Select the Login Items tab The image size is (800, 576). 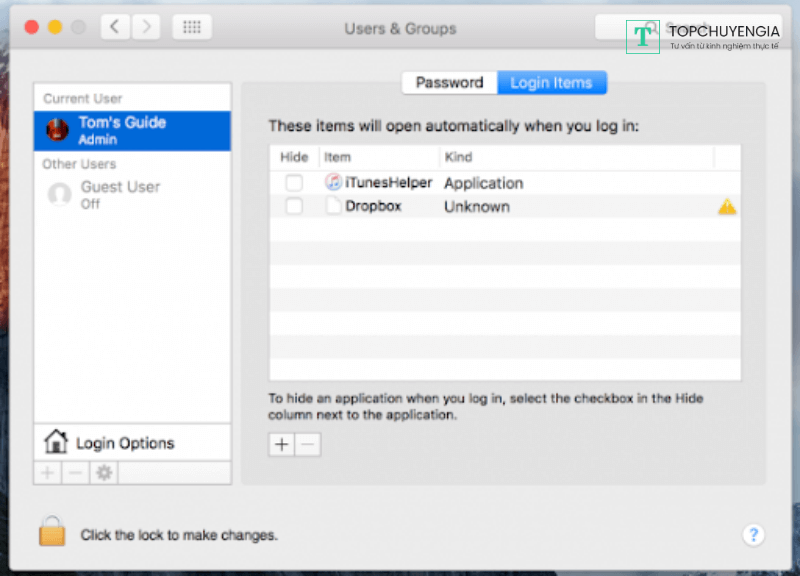point(551,83)
